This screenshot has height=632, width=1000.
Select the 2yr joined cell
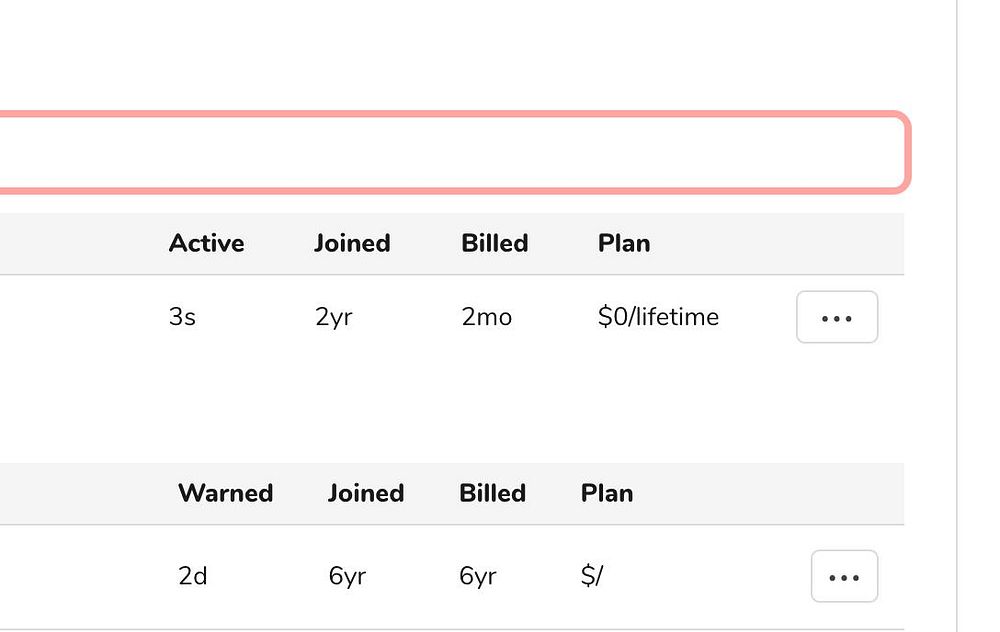(x=333, y=318)
